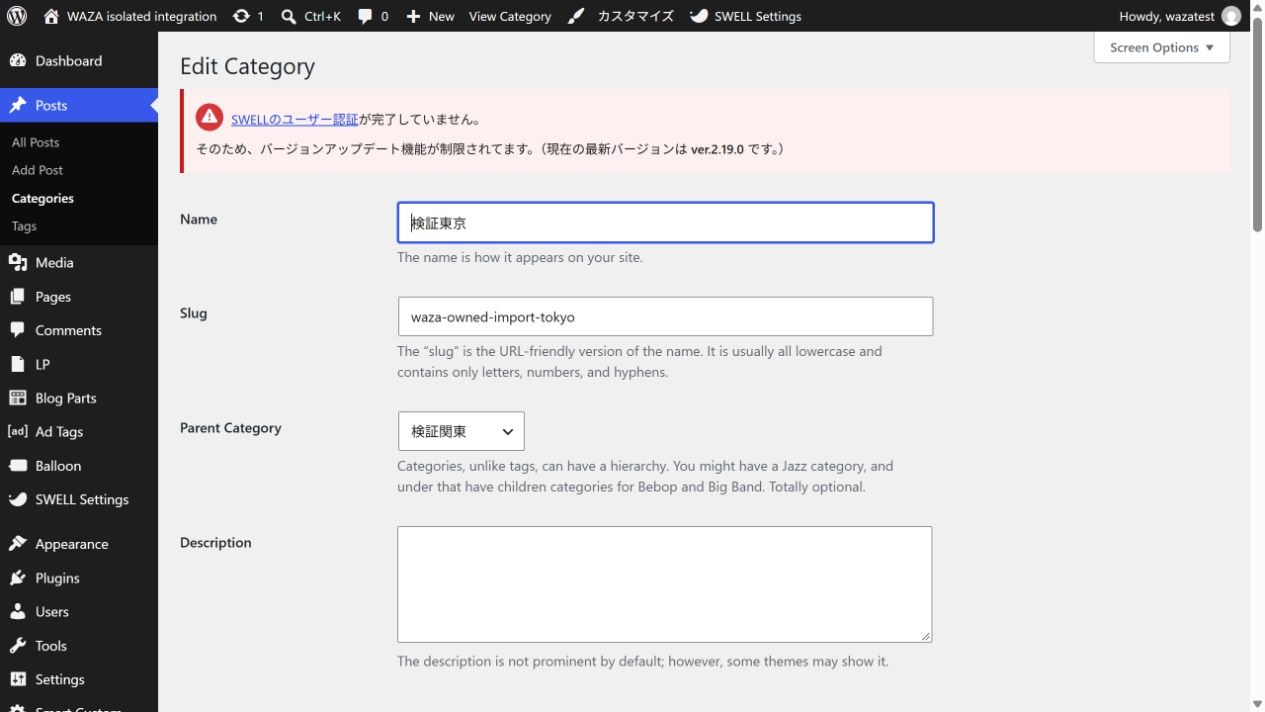The image size is (1265, 712).
Task: Open the Tags submenu item
Action: click(x=24, y=226)
